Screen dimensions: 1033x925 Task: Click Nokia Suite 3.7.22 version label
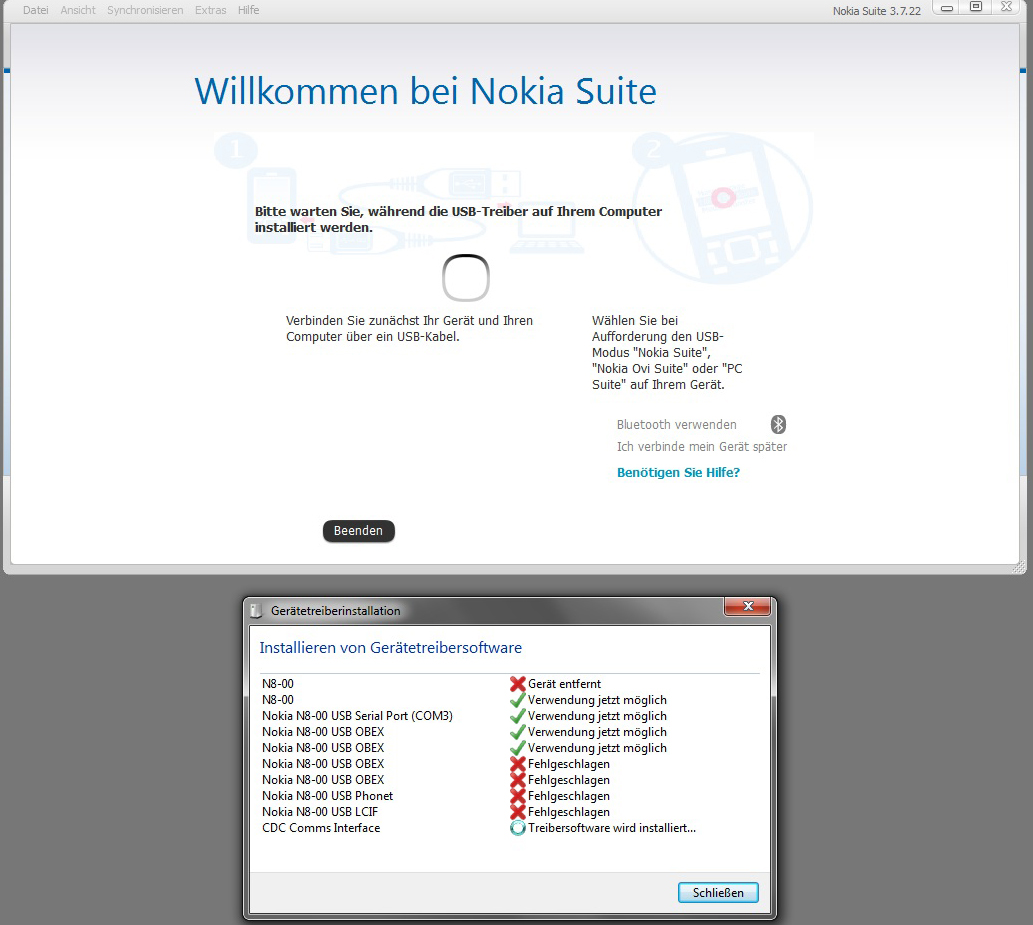[877, 11]
